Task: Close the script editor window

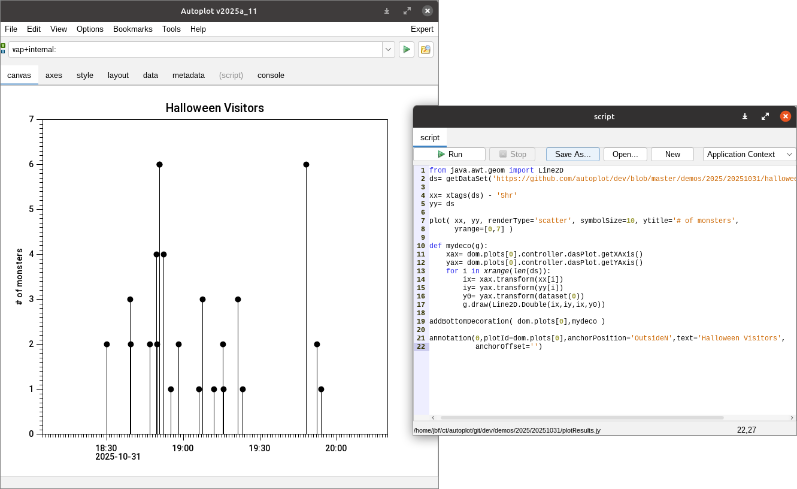Action: click(x=786, y=116)
